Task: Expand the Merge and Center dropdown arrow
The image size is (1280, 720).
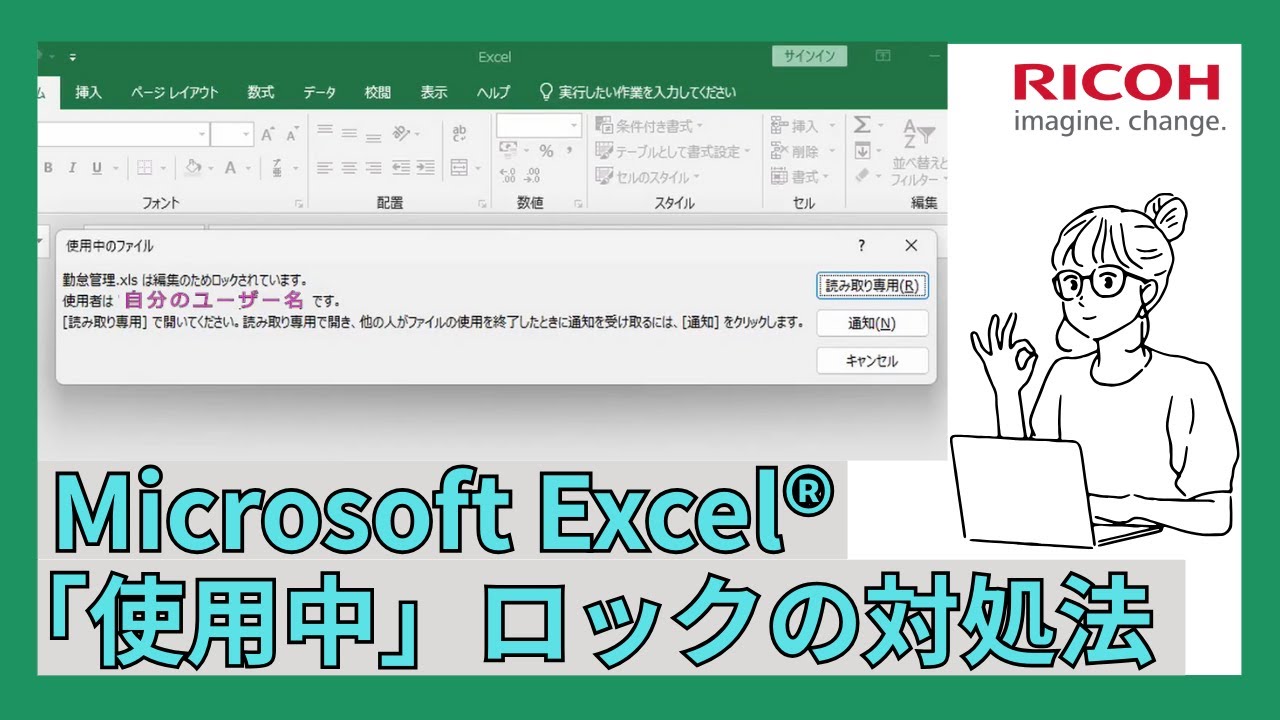Action: coord(478,168)
